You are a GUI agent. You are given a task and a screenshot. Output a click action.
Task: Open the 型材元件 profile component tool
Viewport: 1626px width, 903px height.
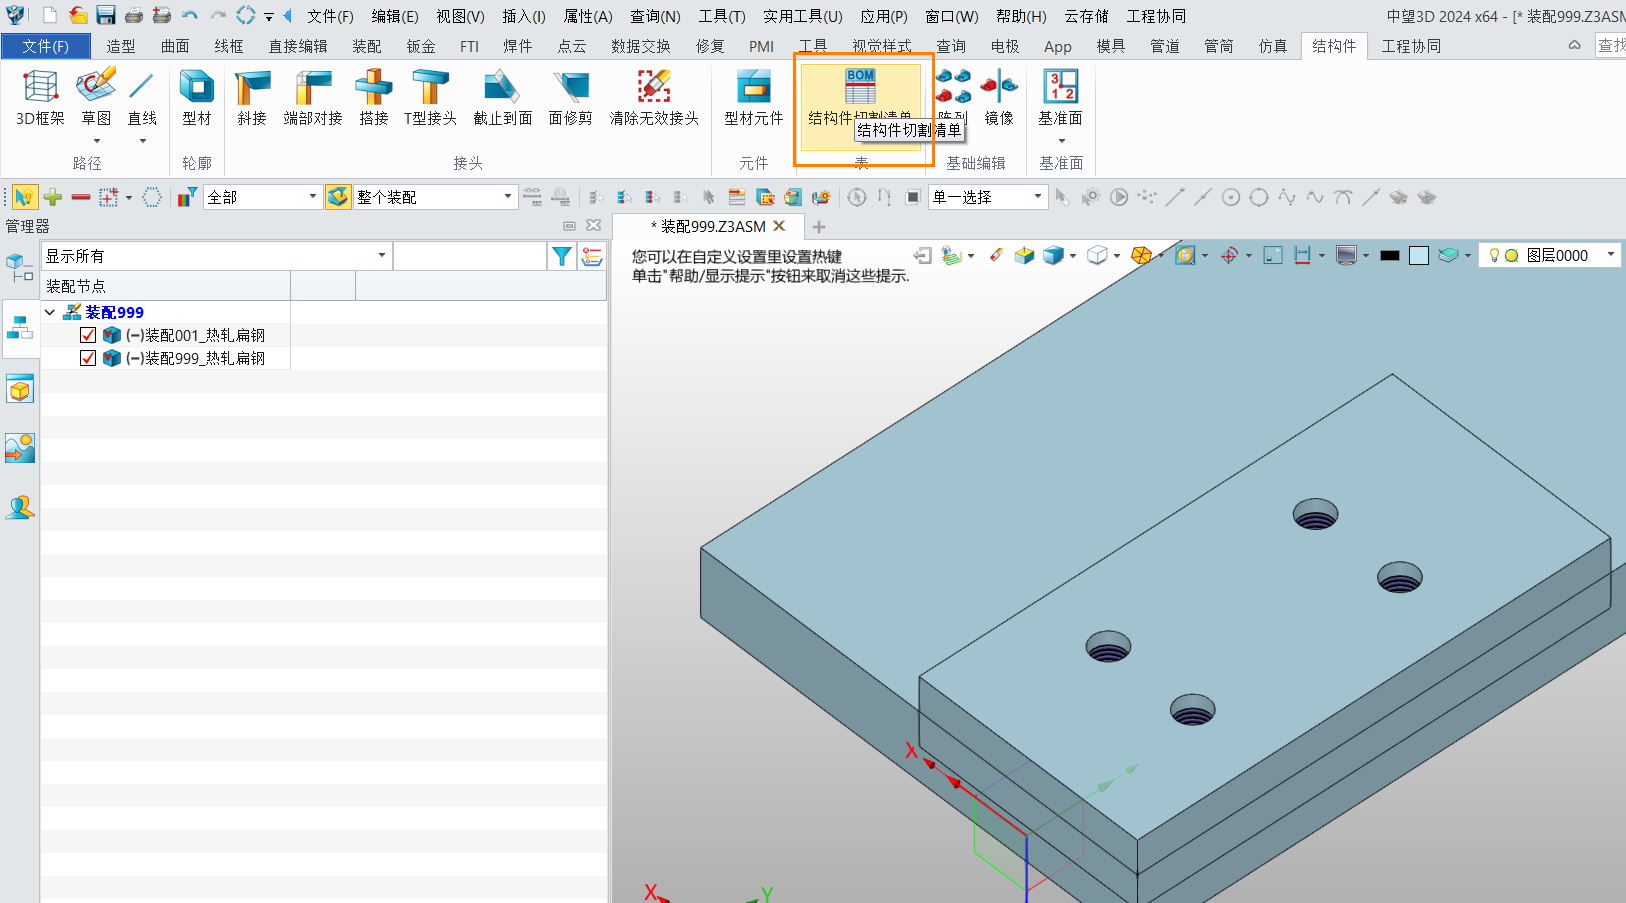pyautogui.click(x=754, y=97)
